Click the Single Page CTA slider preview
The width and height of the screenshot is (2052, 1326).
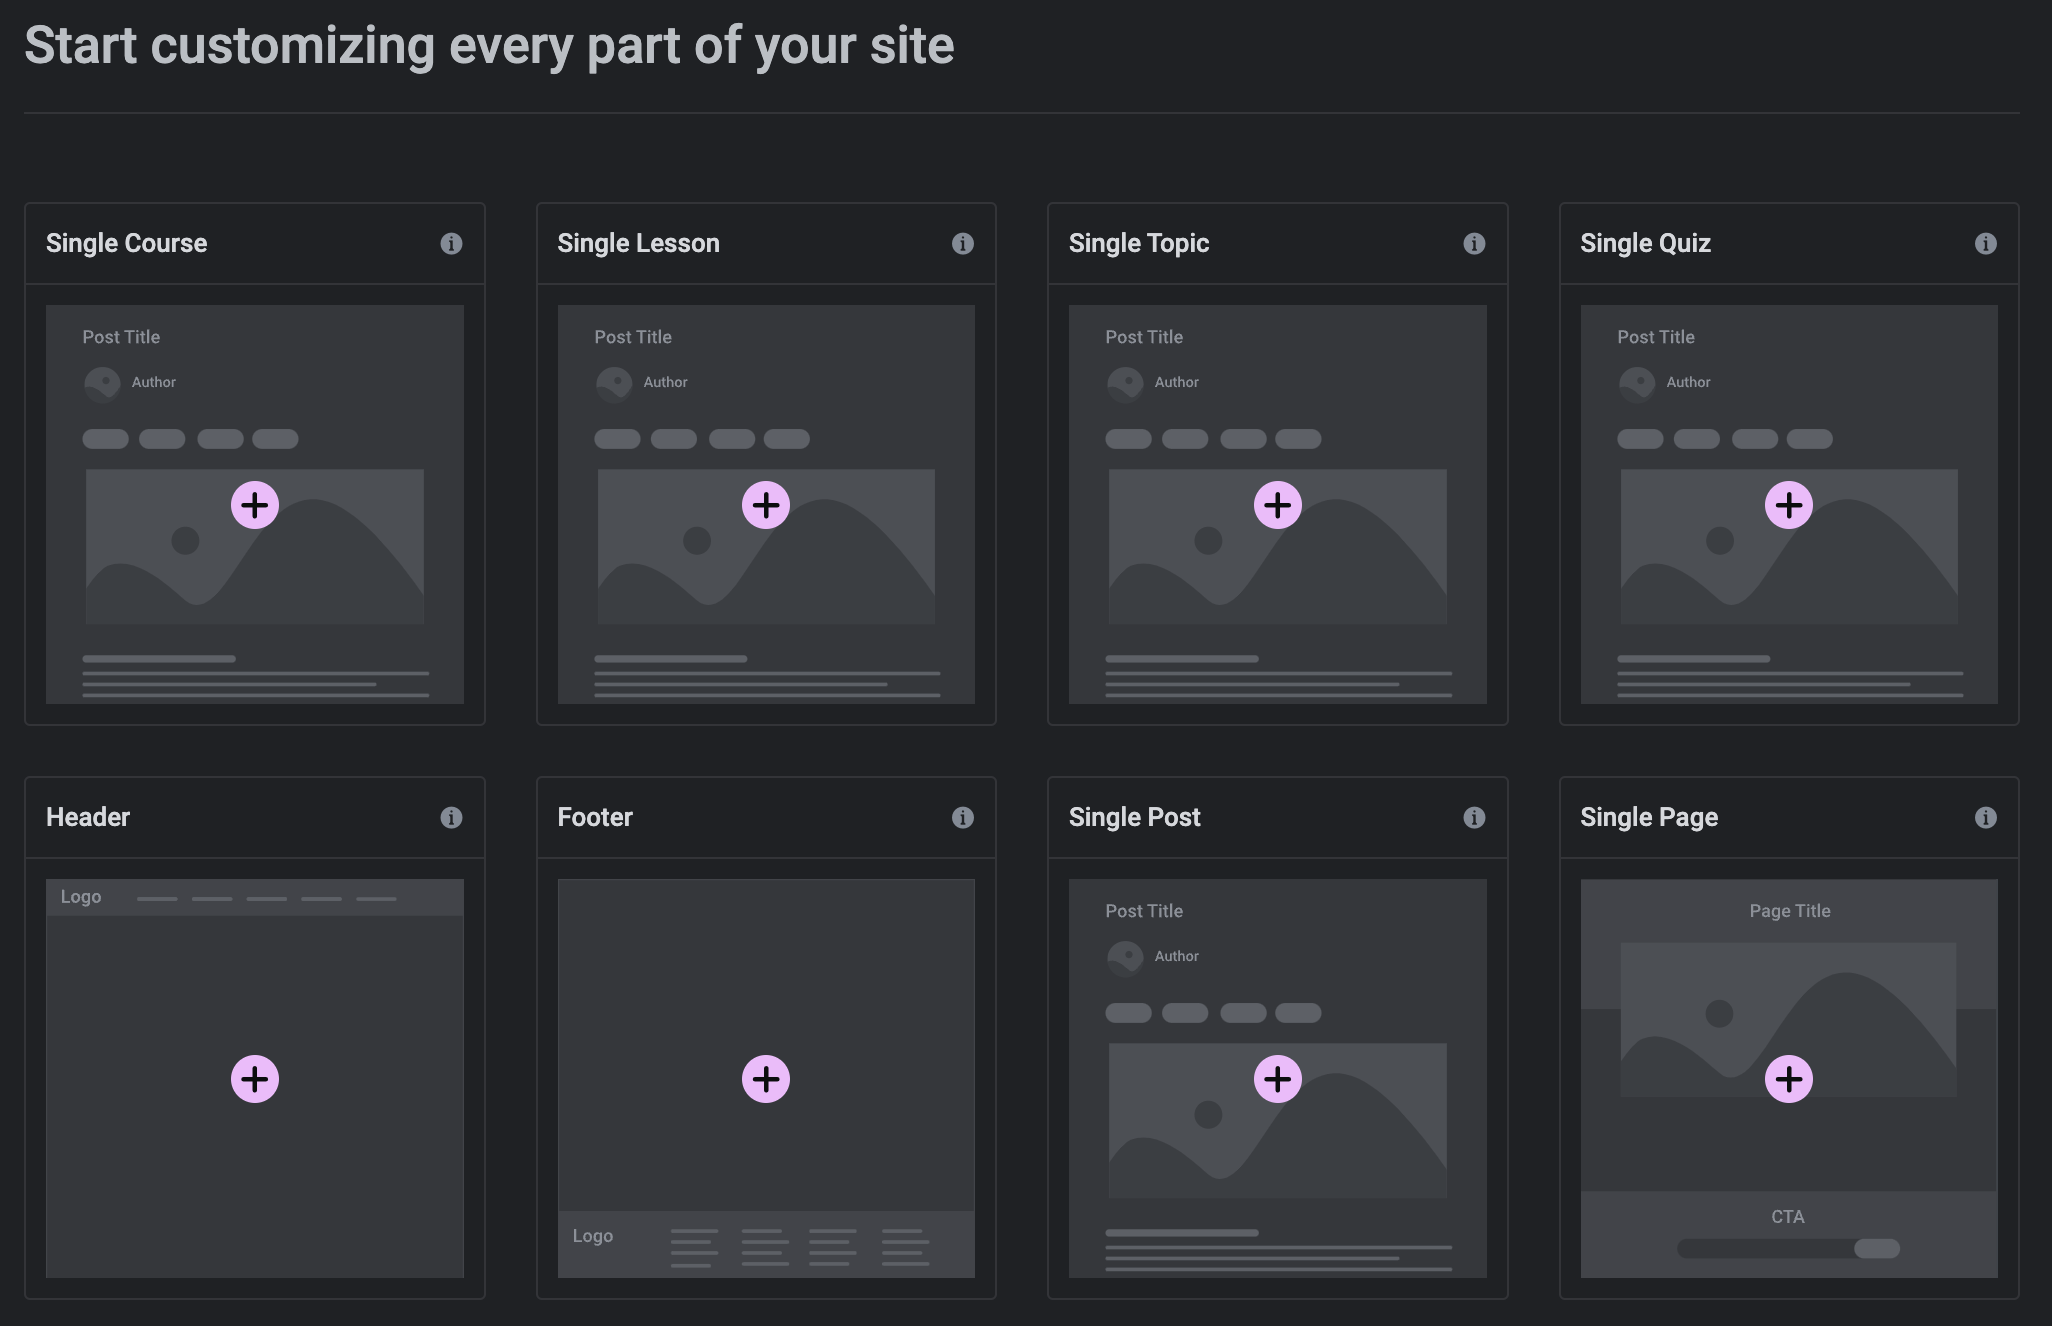(1788, 1248)
